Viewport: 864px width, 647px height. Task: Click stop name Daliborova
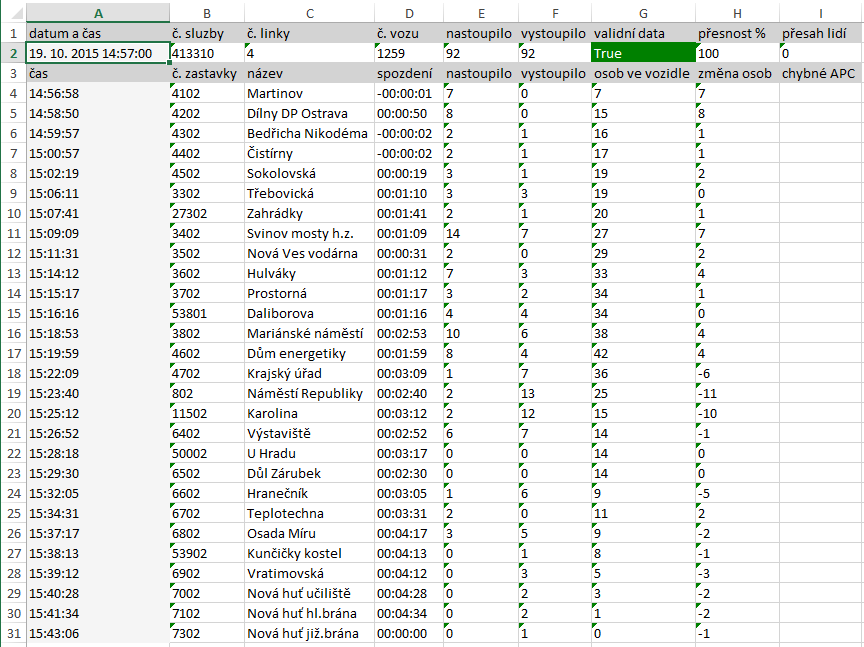pyautogui.click(x=310, y=314)
